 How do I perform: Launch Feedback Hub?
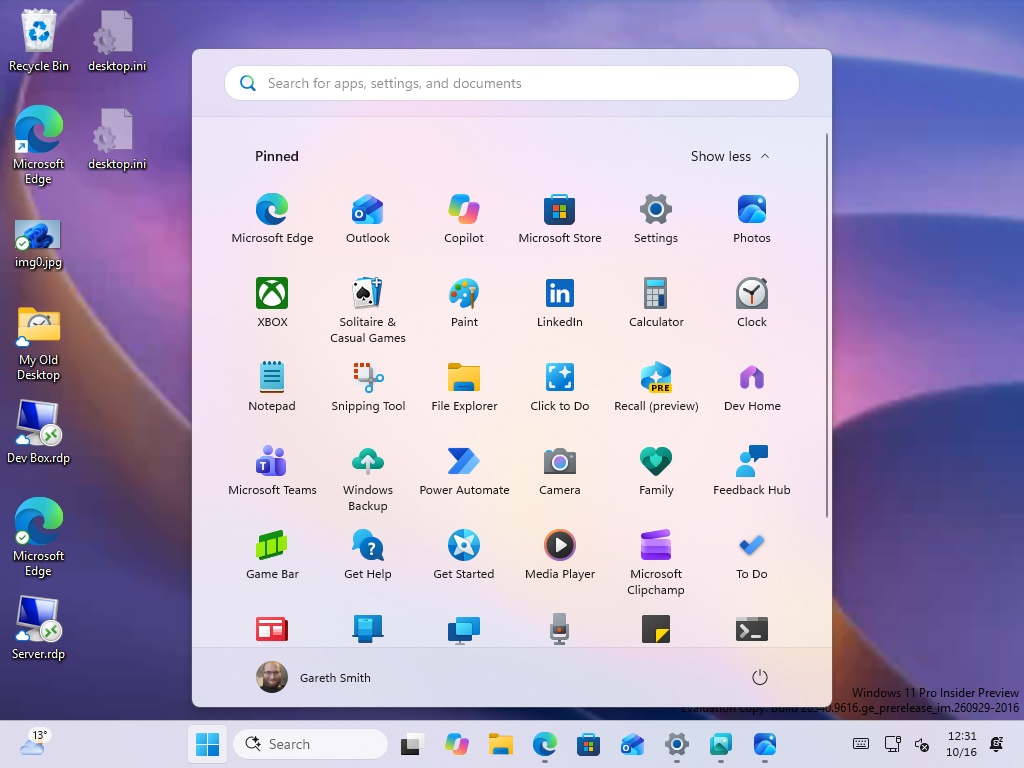point(752,470)
